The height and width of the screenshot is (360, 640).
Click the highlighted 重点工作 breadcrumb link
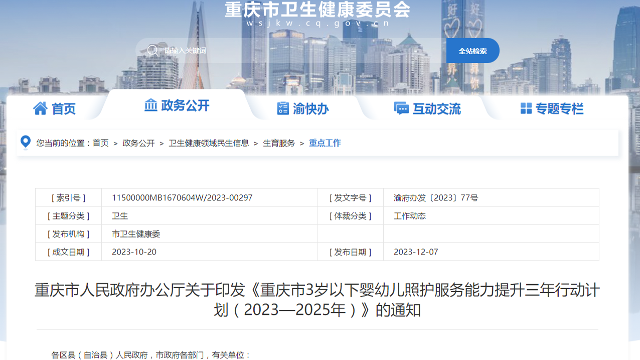(324, 143)
